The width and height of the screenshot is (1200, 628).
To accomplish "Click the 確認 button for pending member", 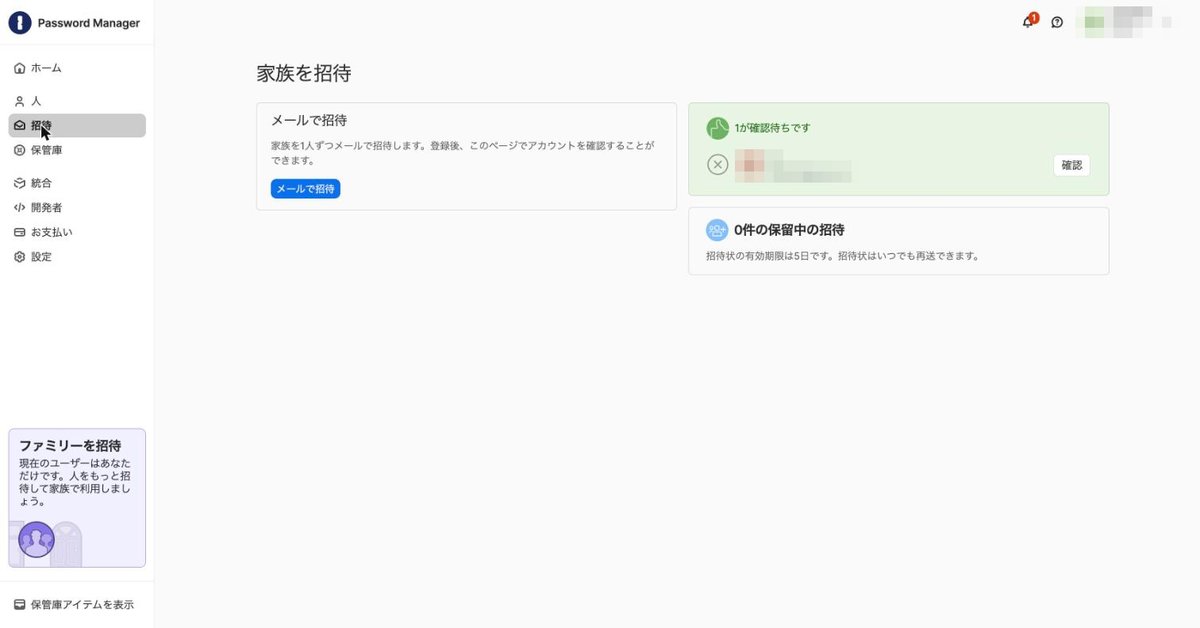I will [1071, 165].
